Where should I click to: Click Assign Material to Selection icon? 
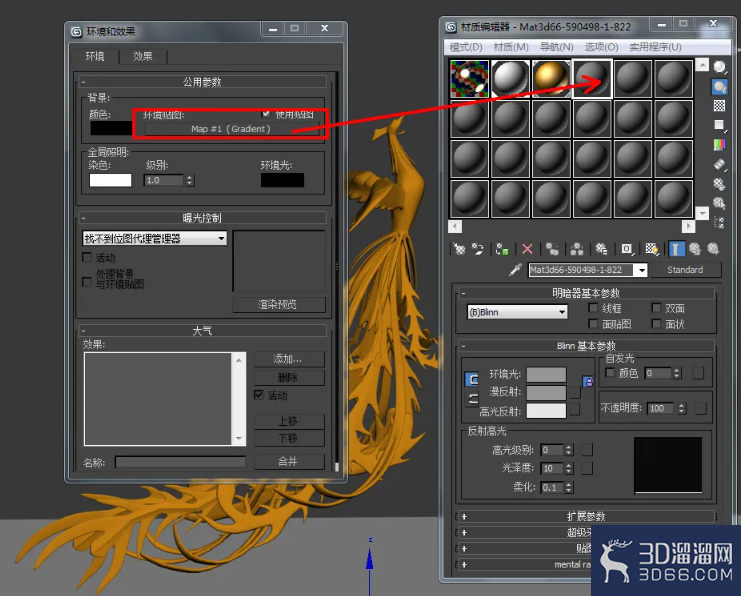(502, 249)
